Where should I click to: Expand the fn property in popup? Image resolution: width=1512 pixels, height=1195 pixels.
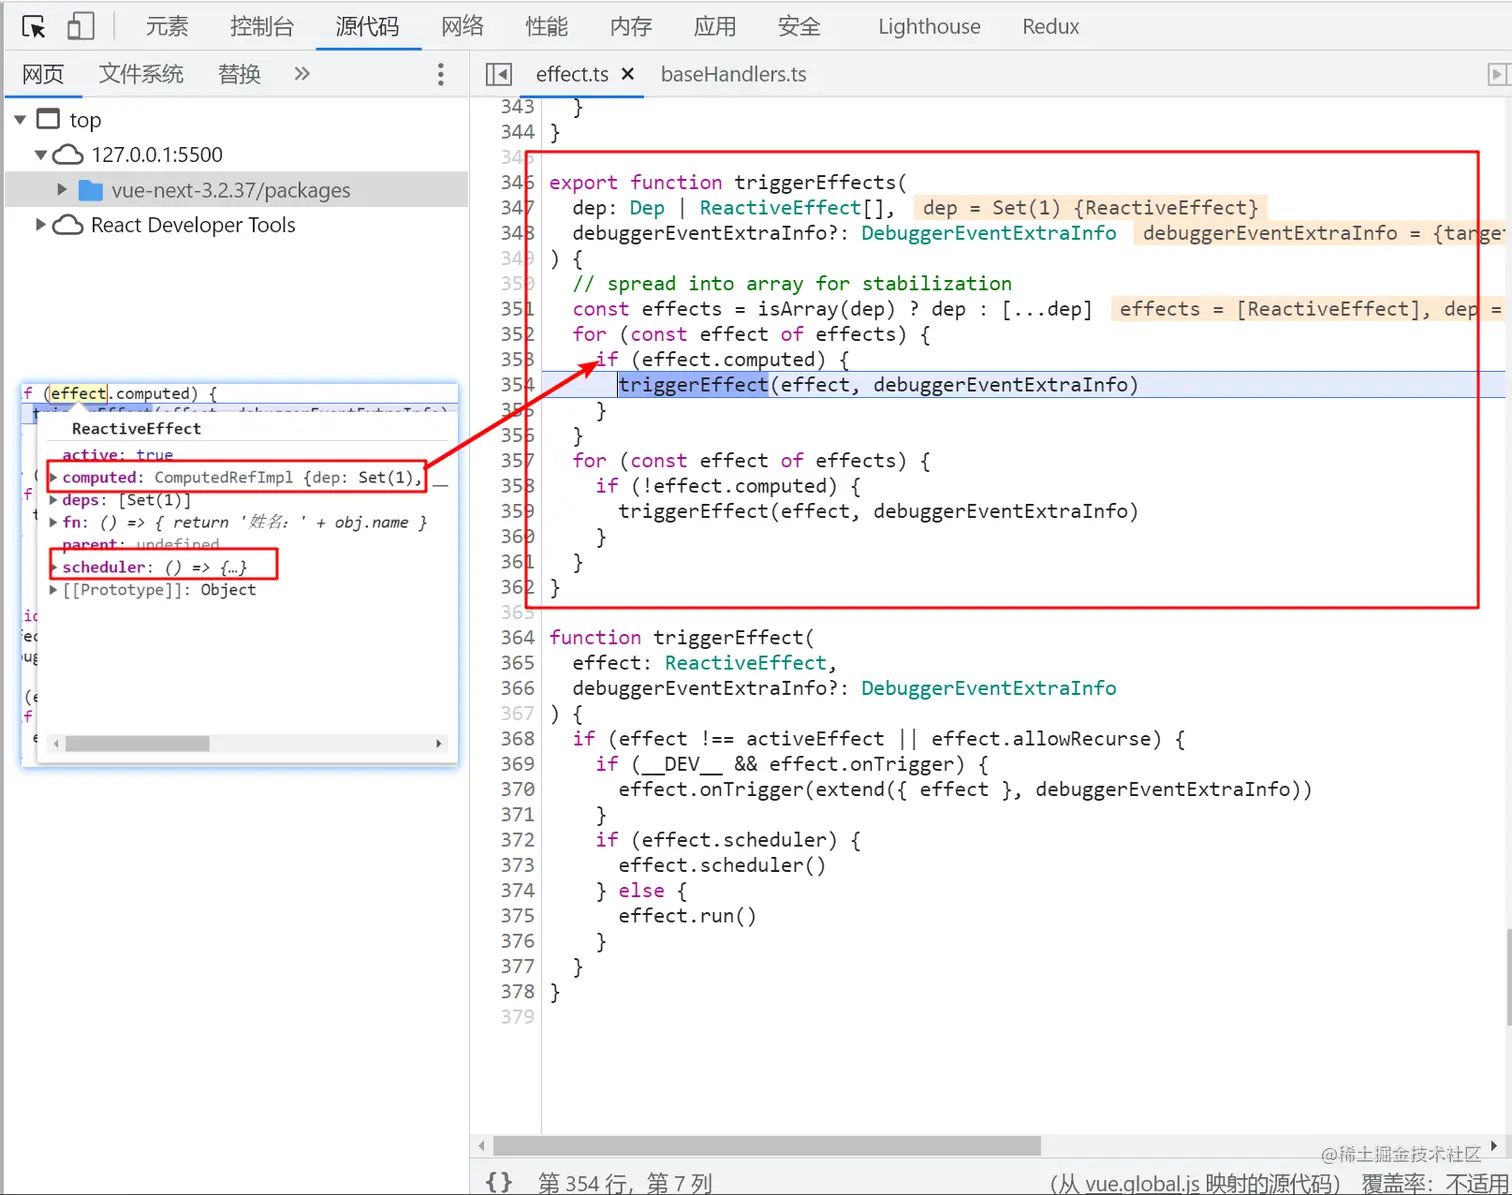tap(54, 522)
